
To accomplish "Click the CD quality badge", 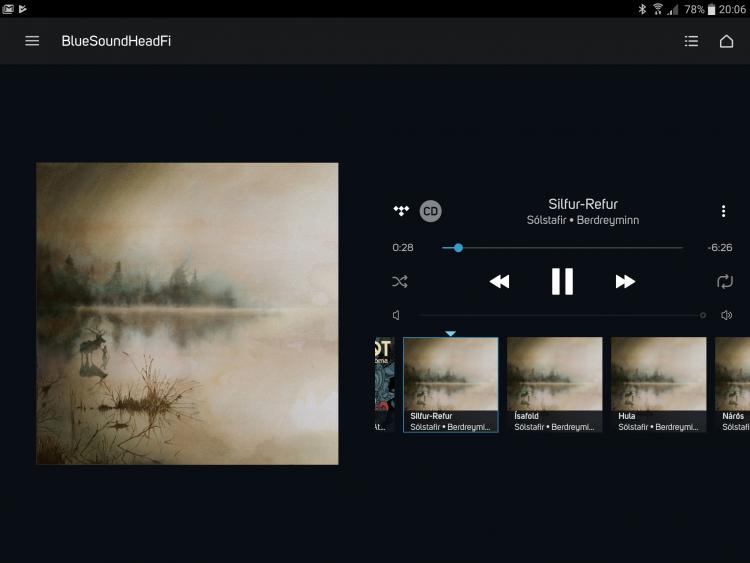I will pyautogui.click(x=430, y=211).
